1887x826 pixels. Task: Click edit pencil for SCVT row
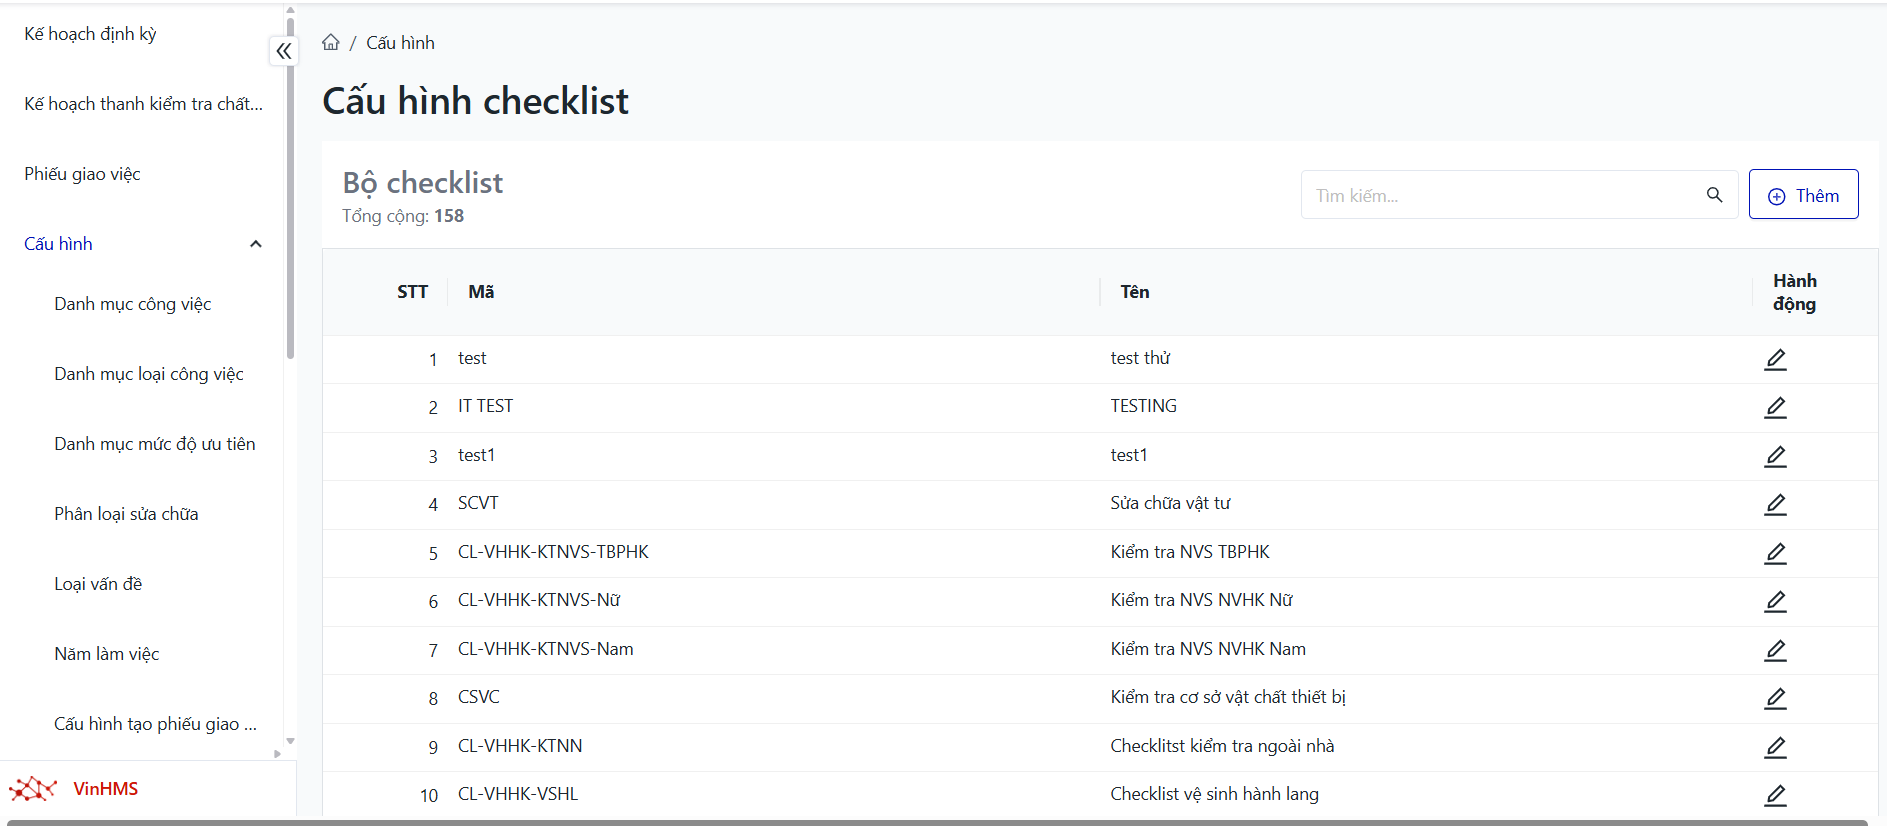click(1775, 504)
